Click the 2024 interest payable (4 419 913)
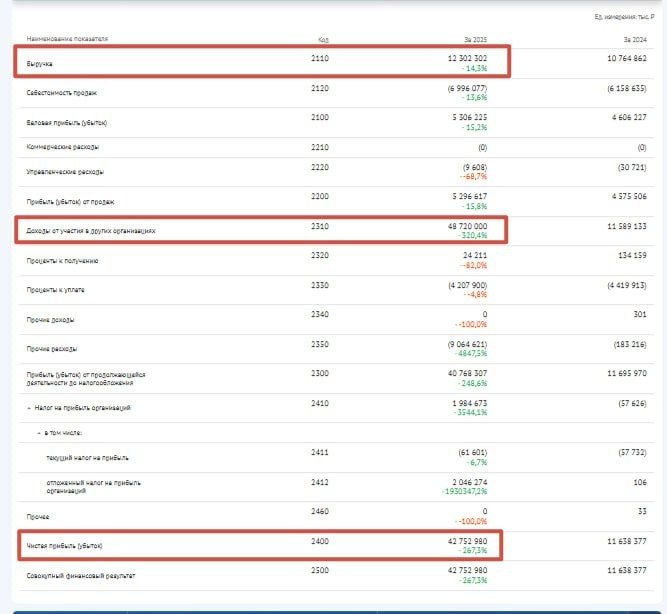Viewport: 667px width, 614px height. 627,285
